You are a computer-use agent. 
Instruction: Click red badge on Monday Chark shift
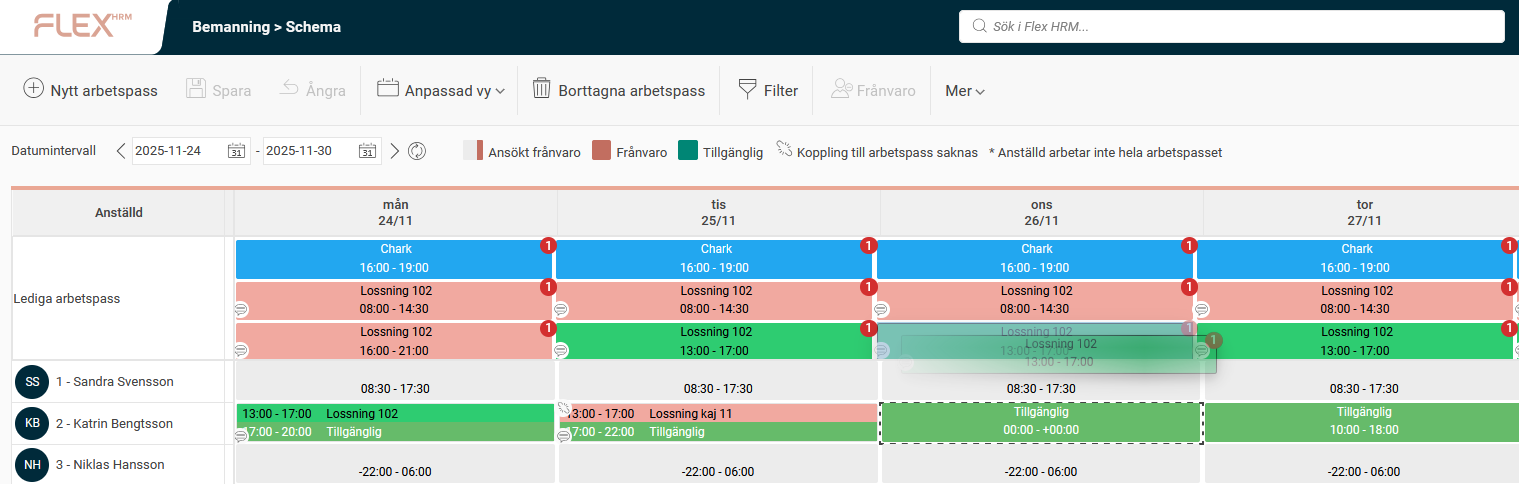pos(547,246)
